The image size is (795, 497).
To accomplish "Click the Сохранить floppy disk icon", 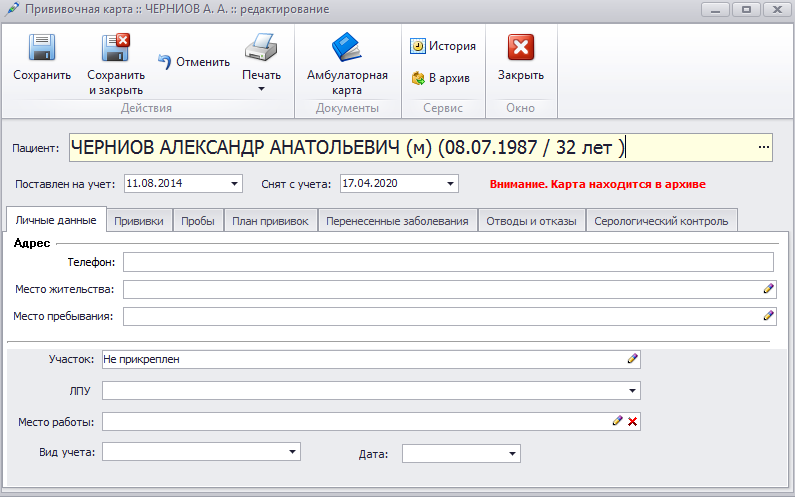I will click(x=41, y=48).
